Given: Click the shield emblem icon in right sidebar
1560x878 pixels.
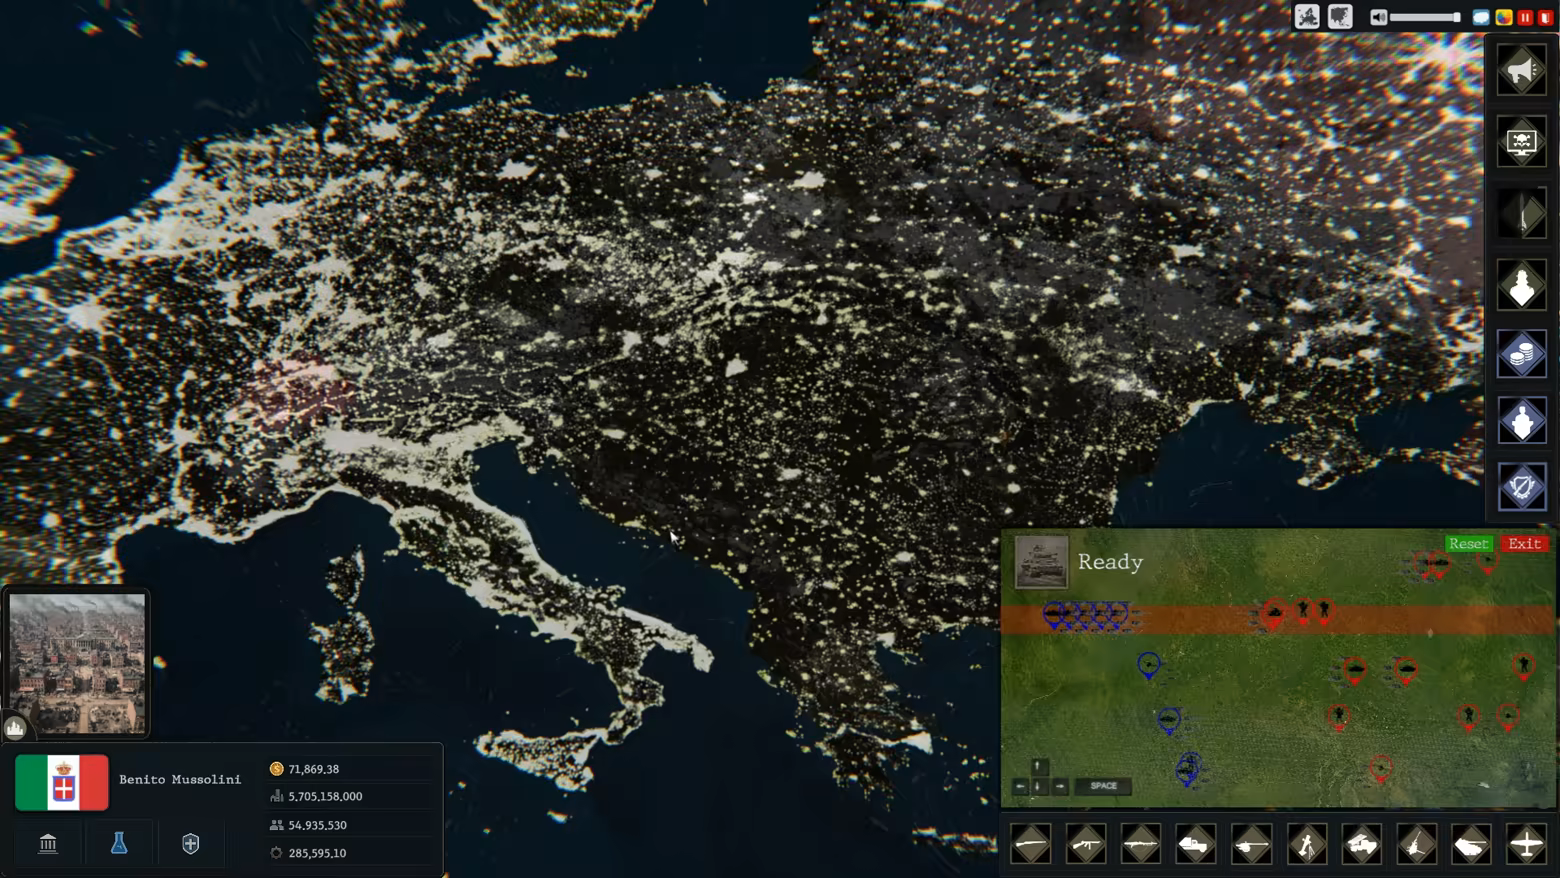Looking at the screenshot, I should [x=1521, y=488].
